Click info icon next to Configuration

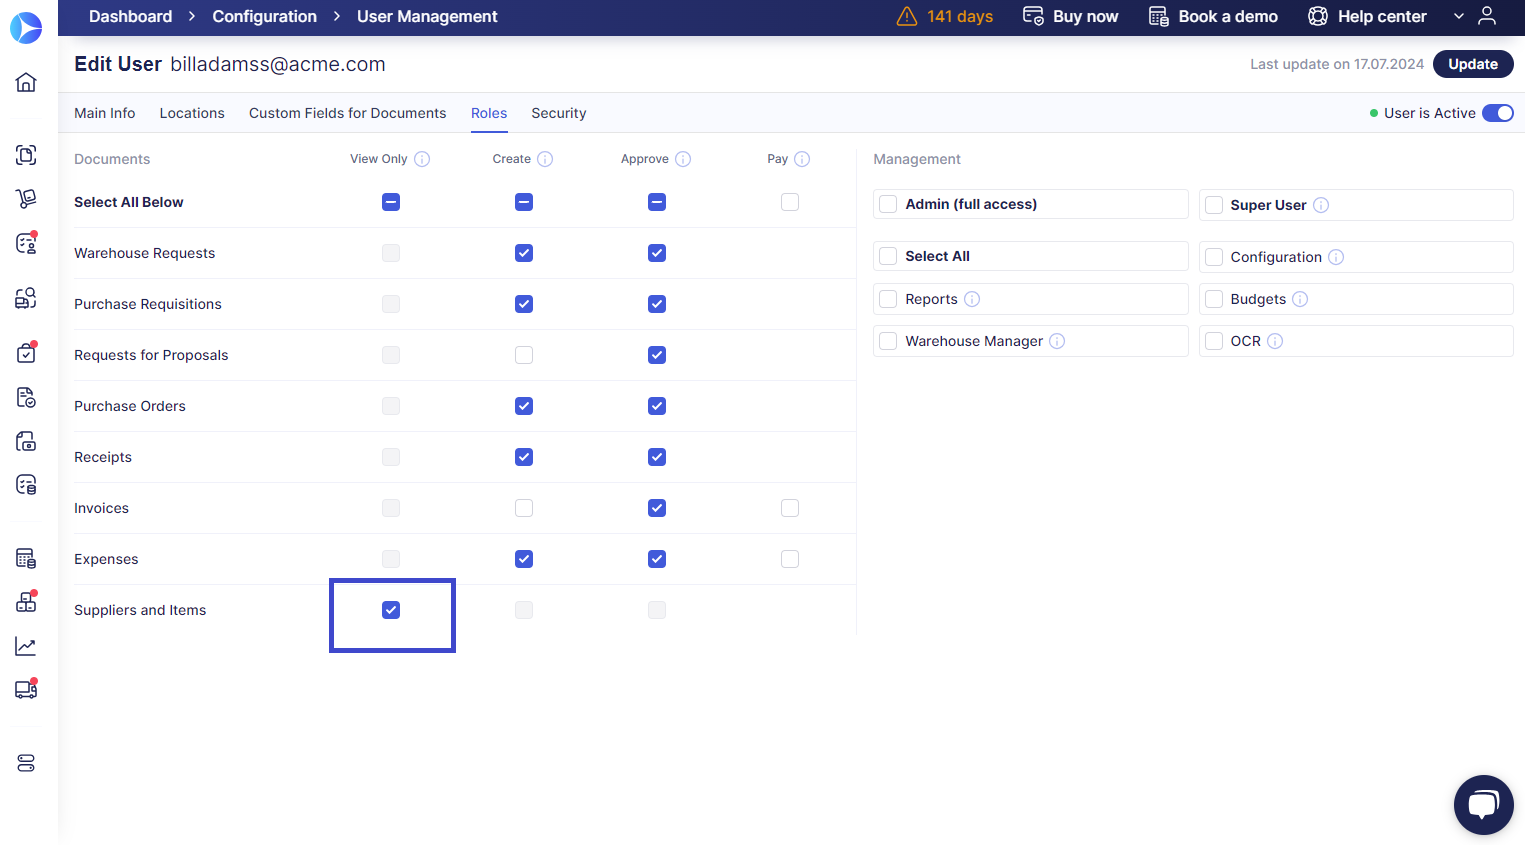[1336, 257]
